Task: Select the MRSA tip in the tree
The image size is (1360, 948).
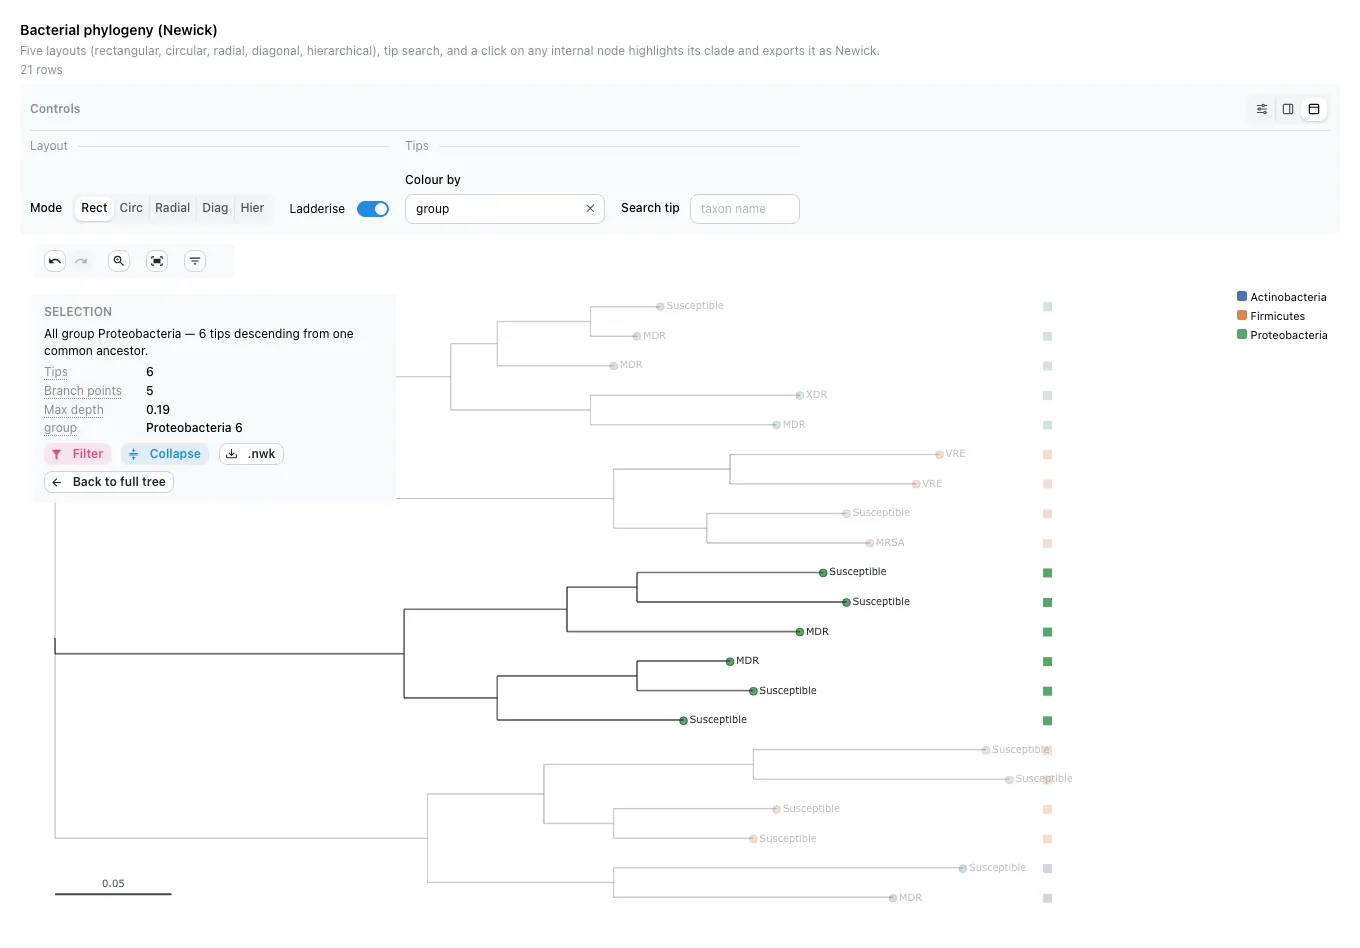Action: click(x=870, y=543)
